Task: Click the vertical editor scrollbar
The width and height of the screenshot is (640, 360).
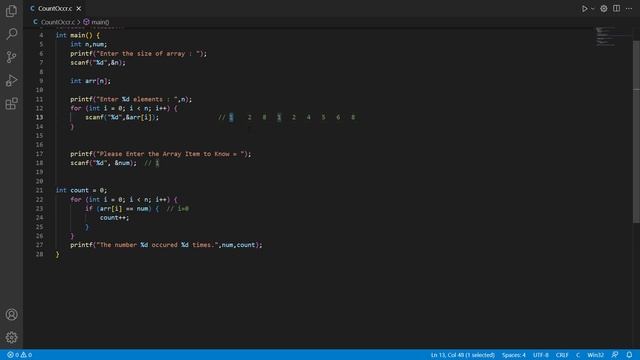Action: [636, 131]
